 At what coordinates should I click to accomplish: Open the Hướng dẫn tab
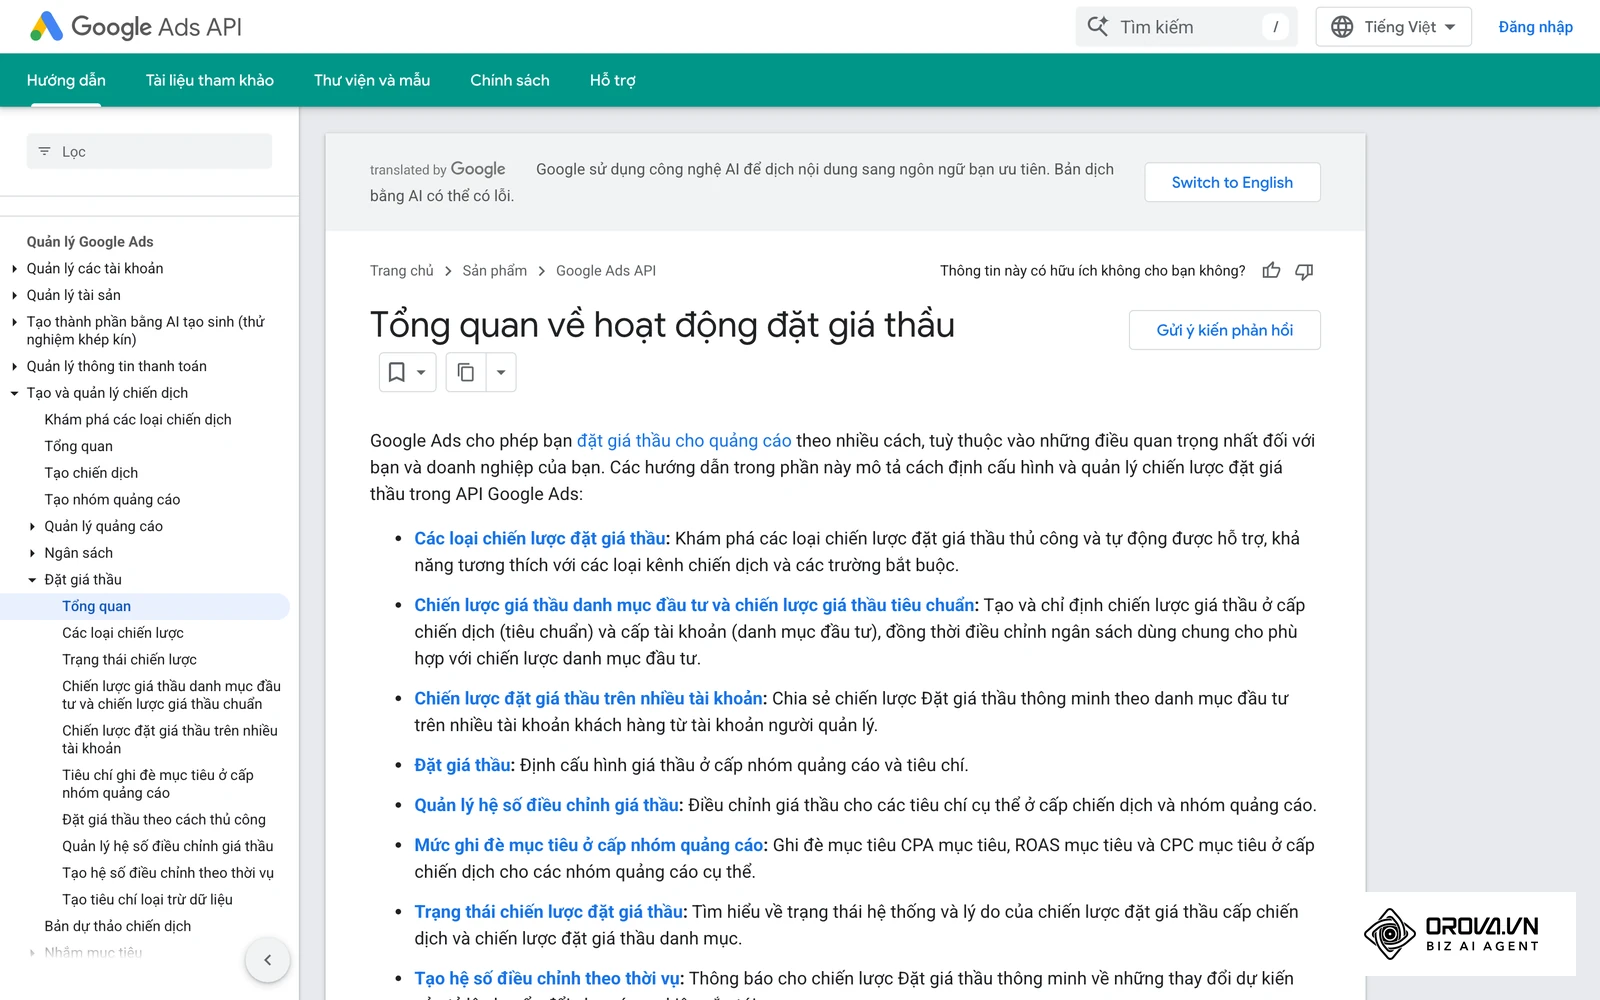(x=66, y=80)
